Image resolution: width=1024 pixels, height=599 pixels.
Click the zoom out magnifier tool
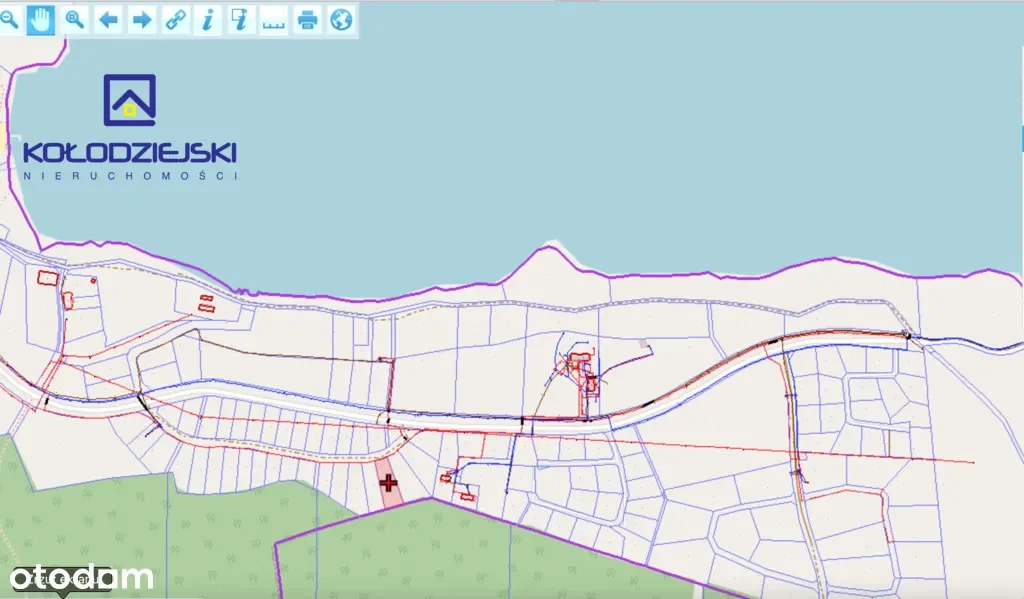[9, 19]
